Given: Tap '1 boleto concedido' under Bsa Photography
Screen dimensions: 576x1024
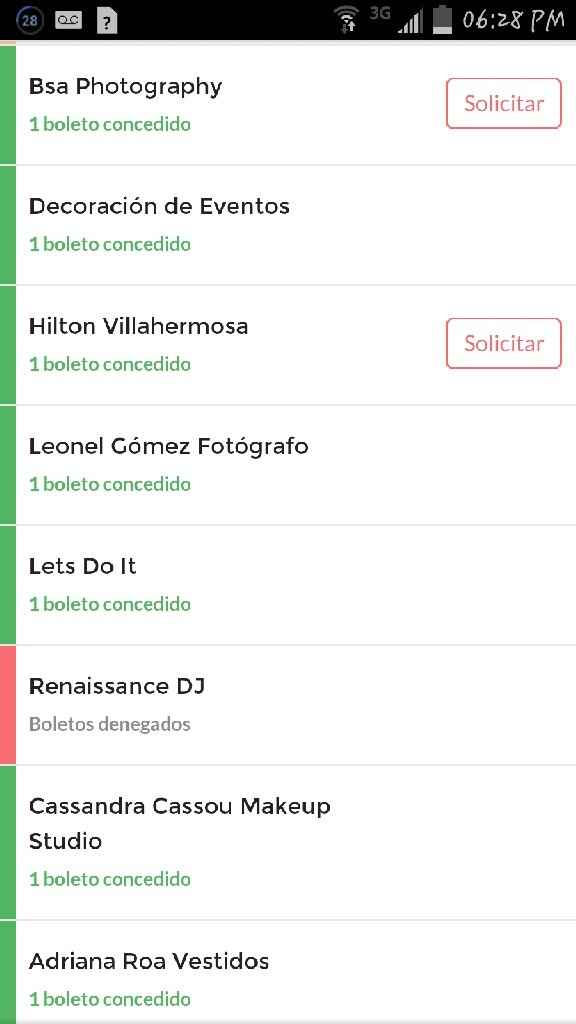Looking at the screenshot, I should click(110, 124).
